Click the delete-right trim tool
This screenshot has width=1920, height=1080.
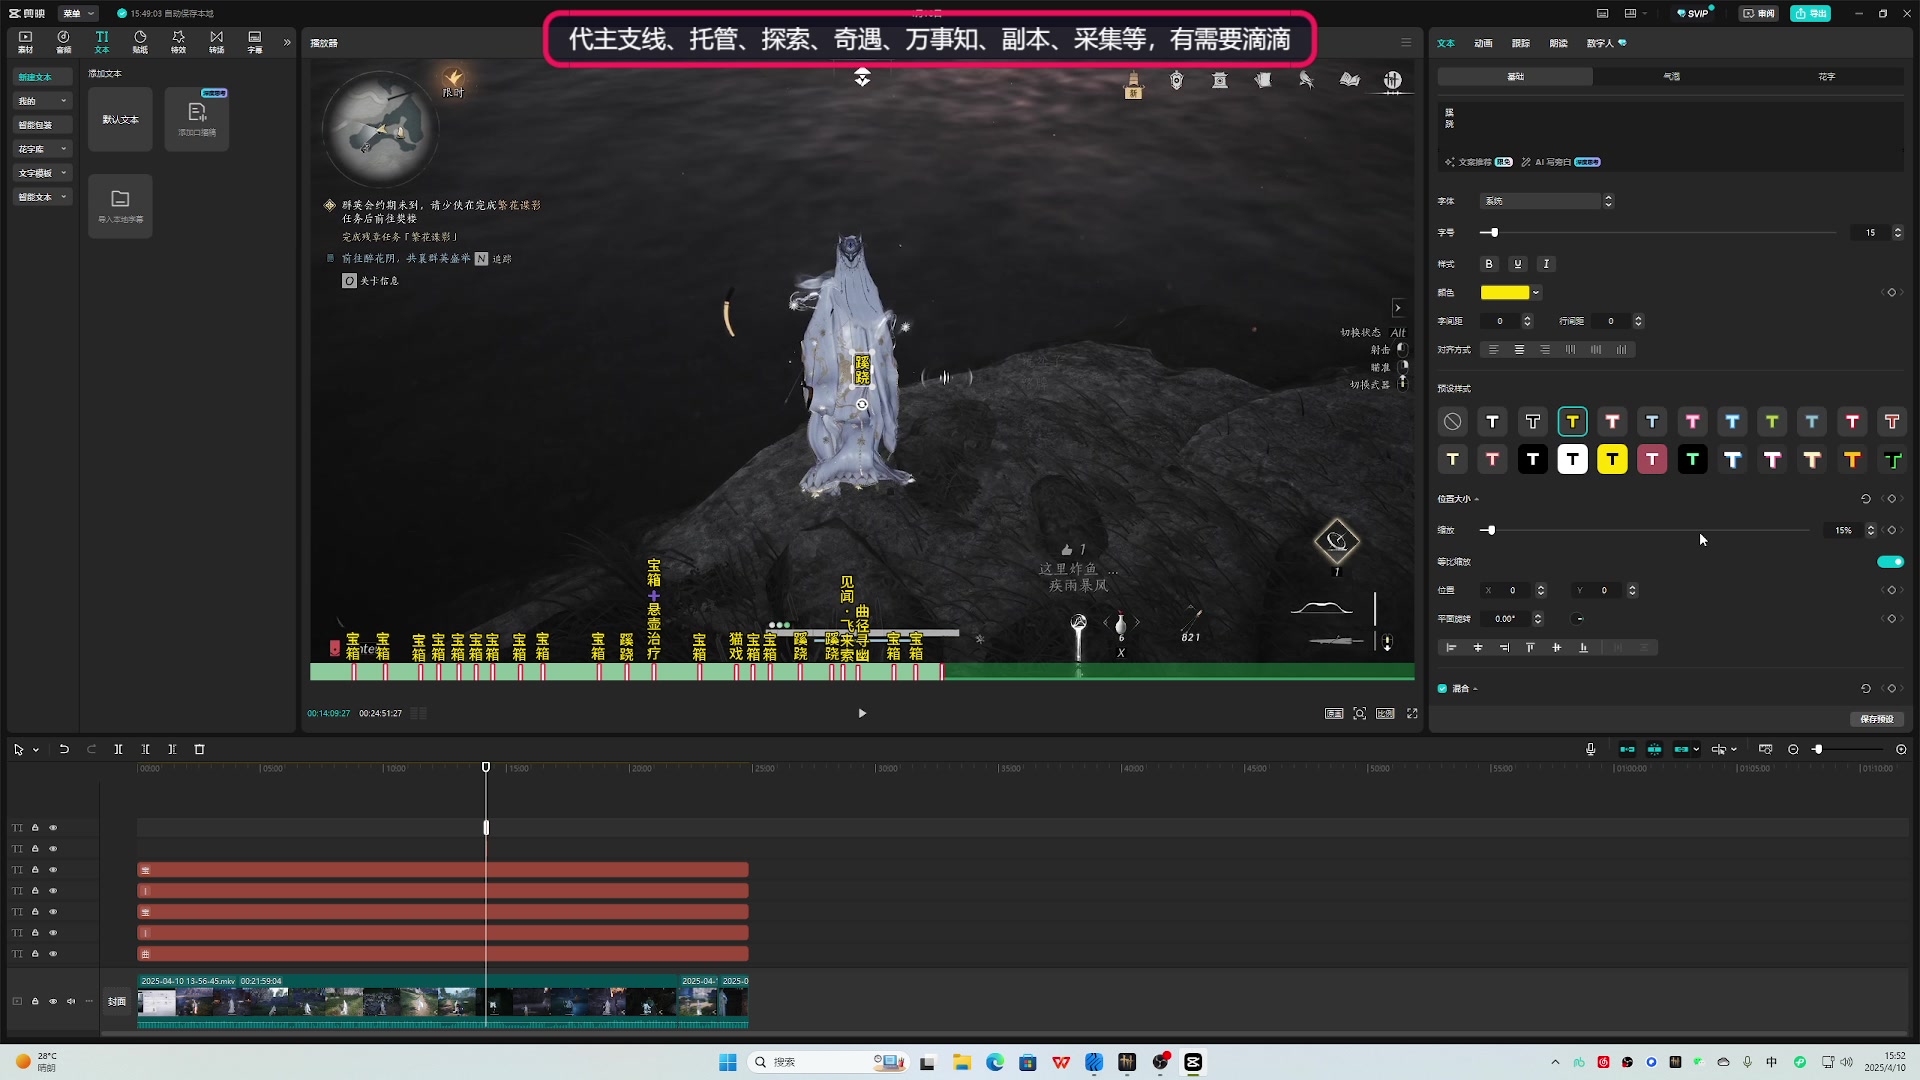tap(172, 749)
